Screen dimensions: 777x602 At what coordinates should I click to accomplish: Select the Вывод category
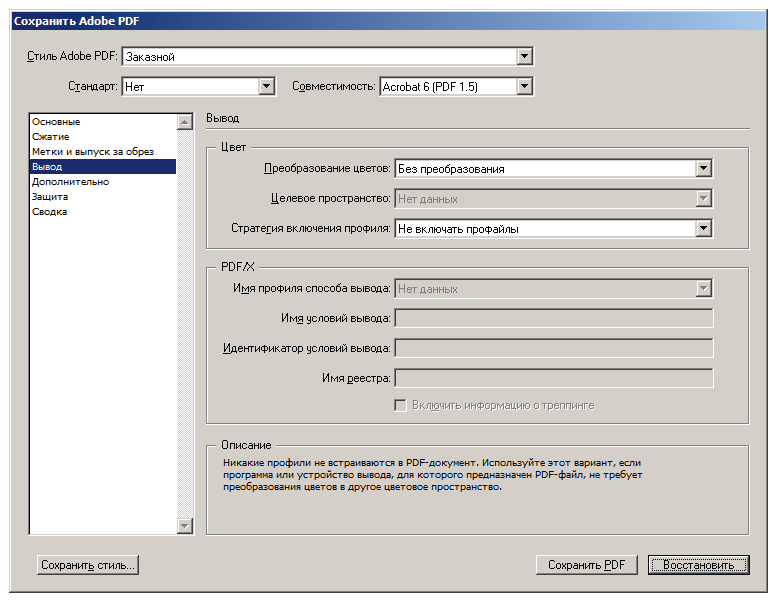[x=103, y=166]
